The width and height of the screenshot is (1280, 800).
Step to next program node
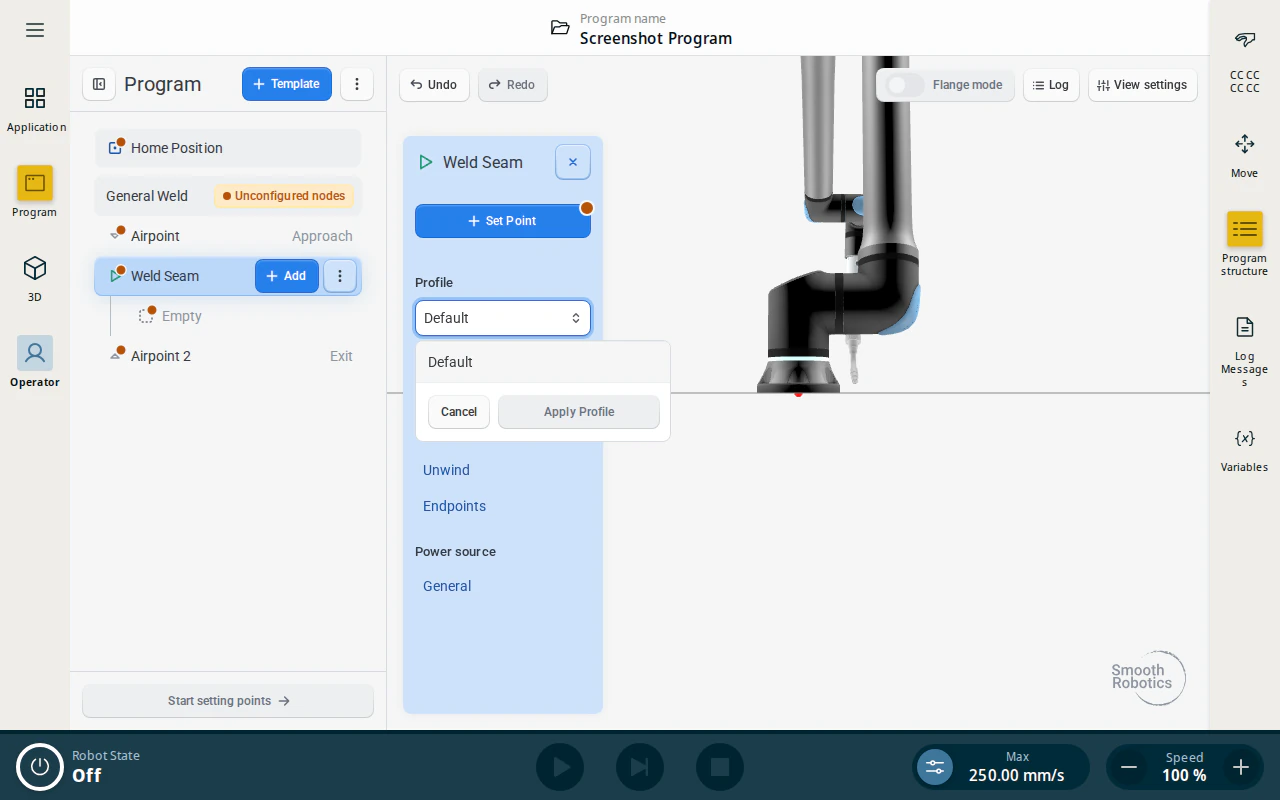[x=640, y=767]
